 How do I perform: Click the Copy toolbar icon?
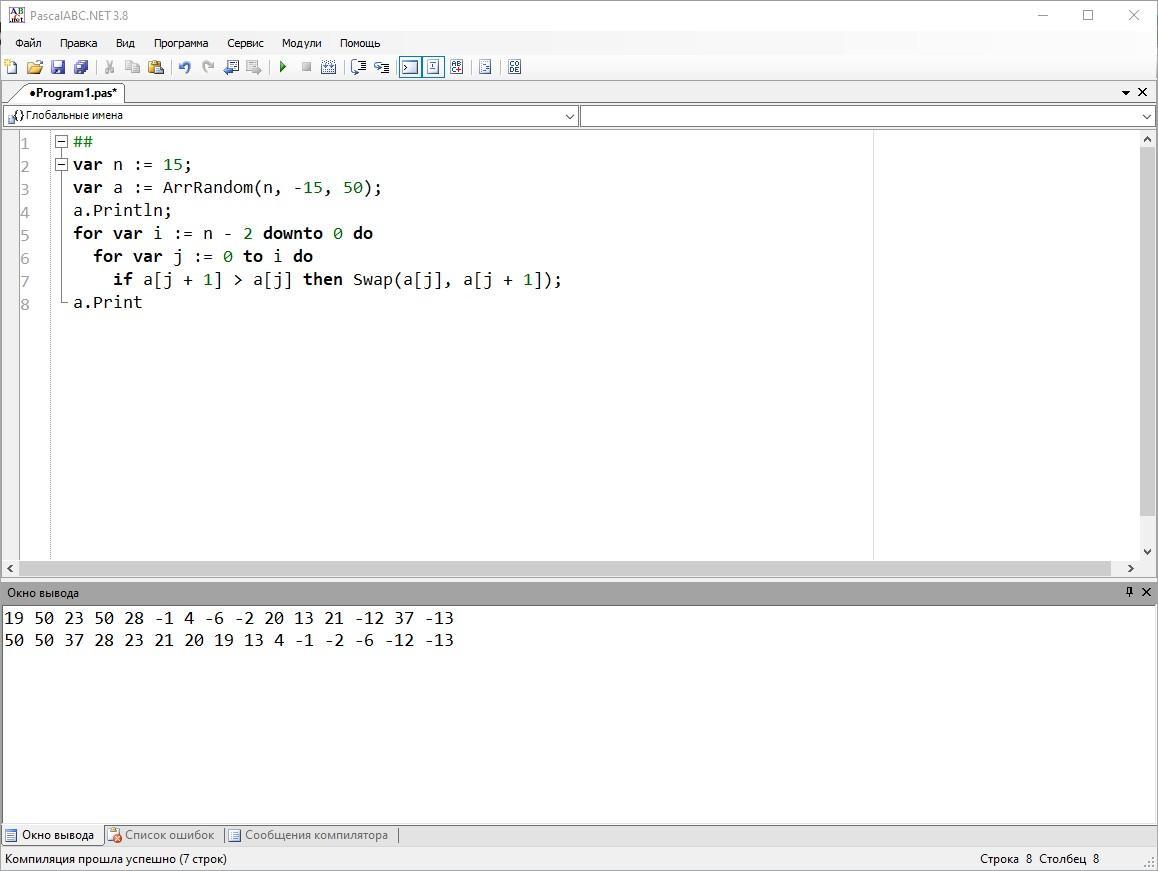click(133, 67)
